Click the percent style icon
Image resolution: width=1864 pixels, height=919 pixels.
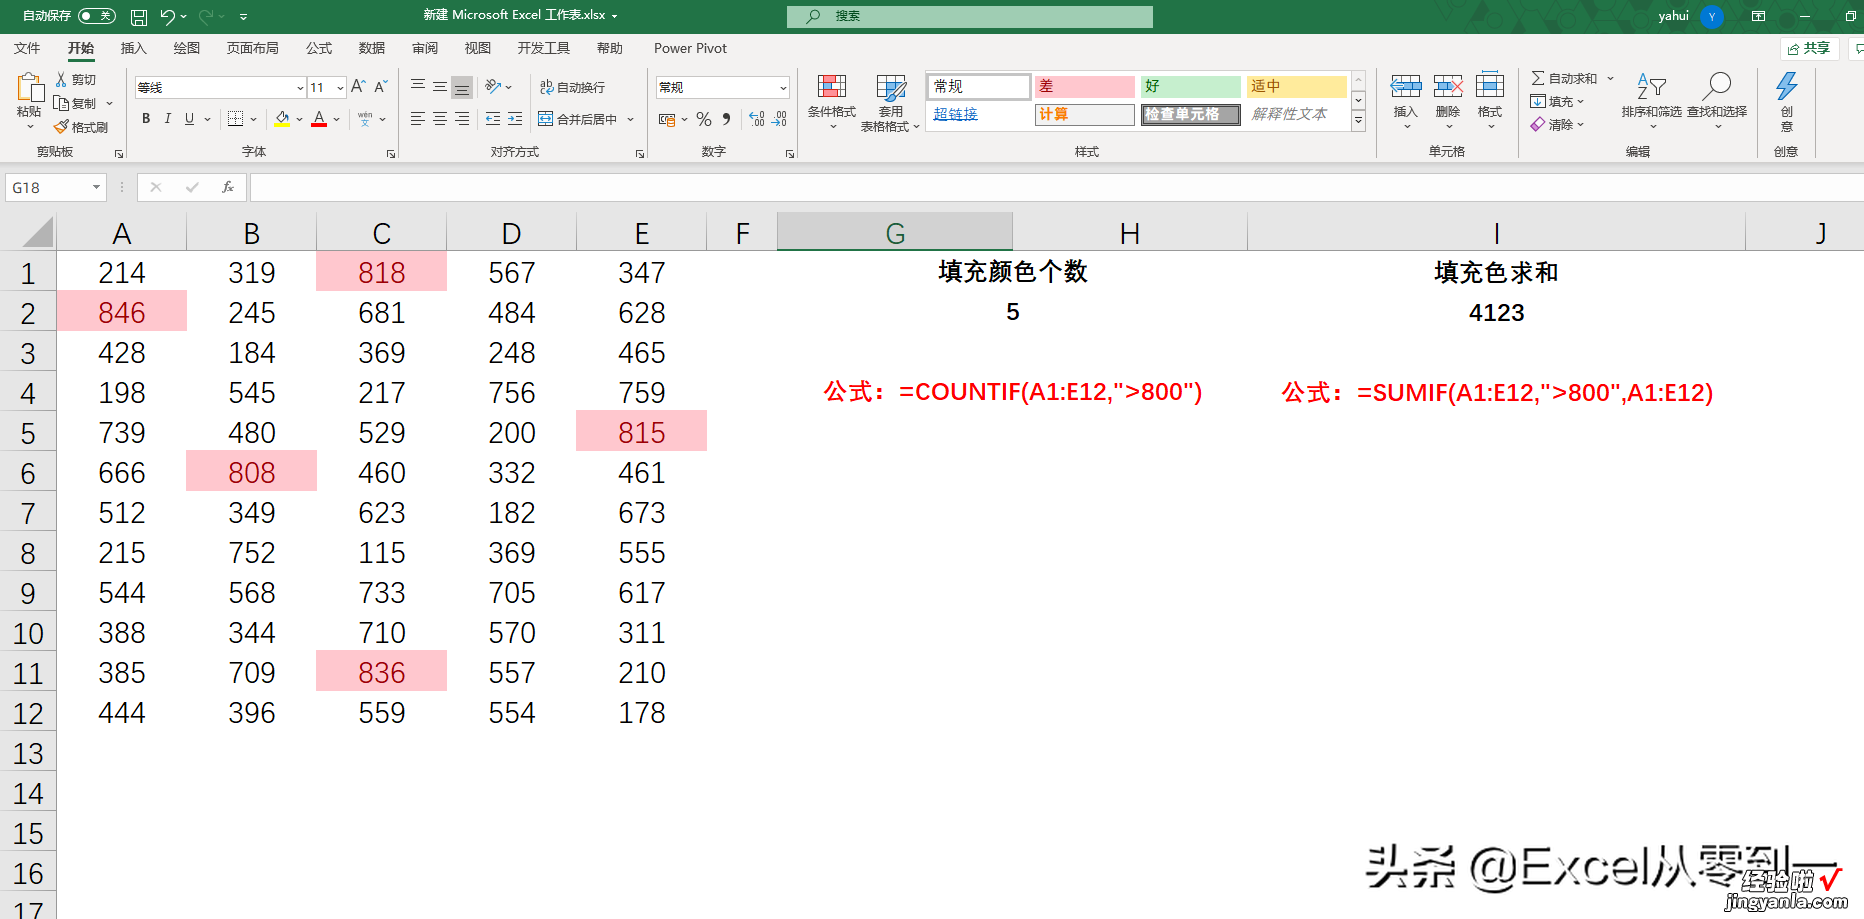pos(704,119)
